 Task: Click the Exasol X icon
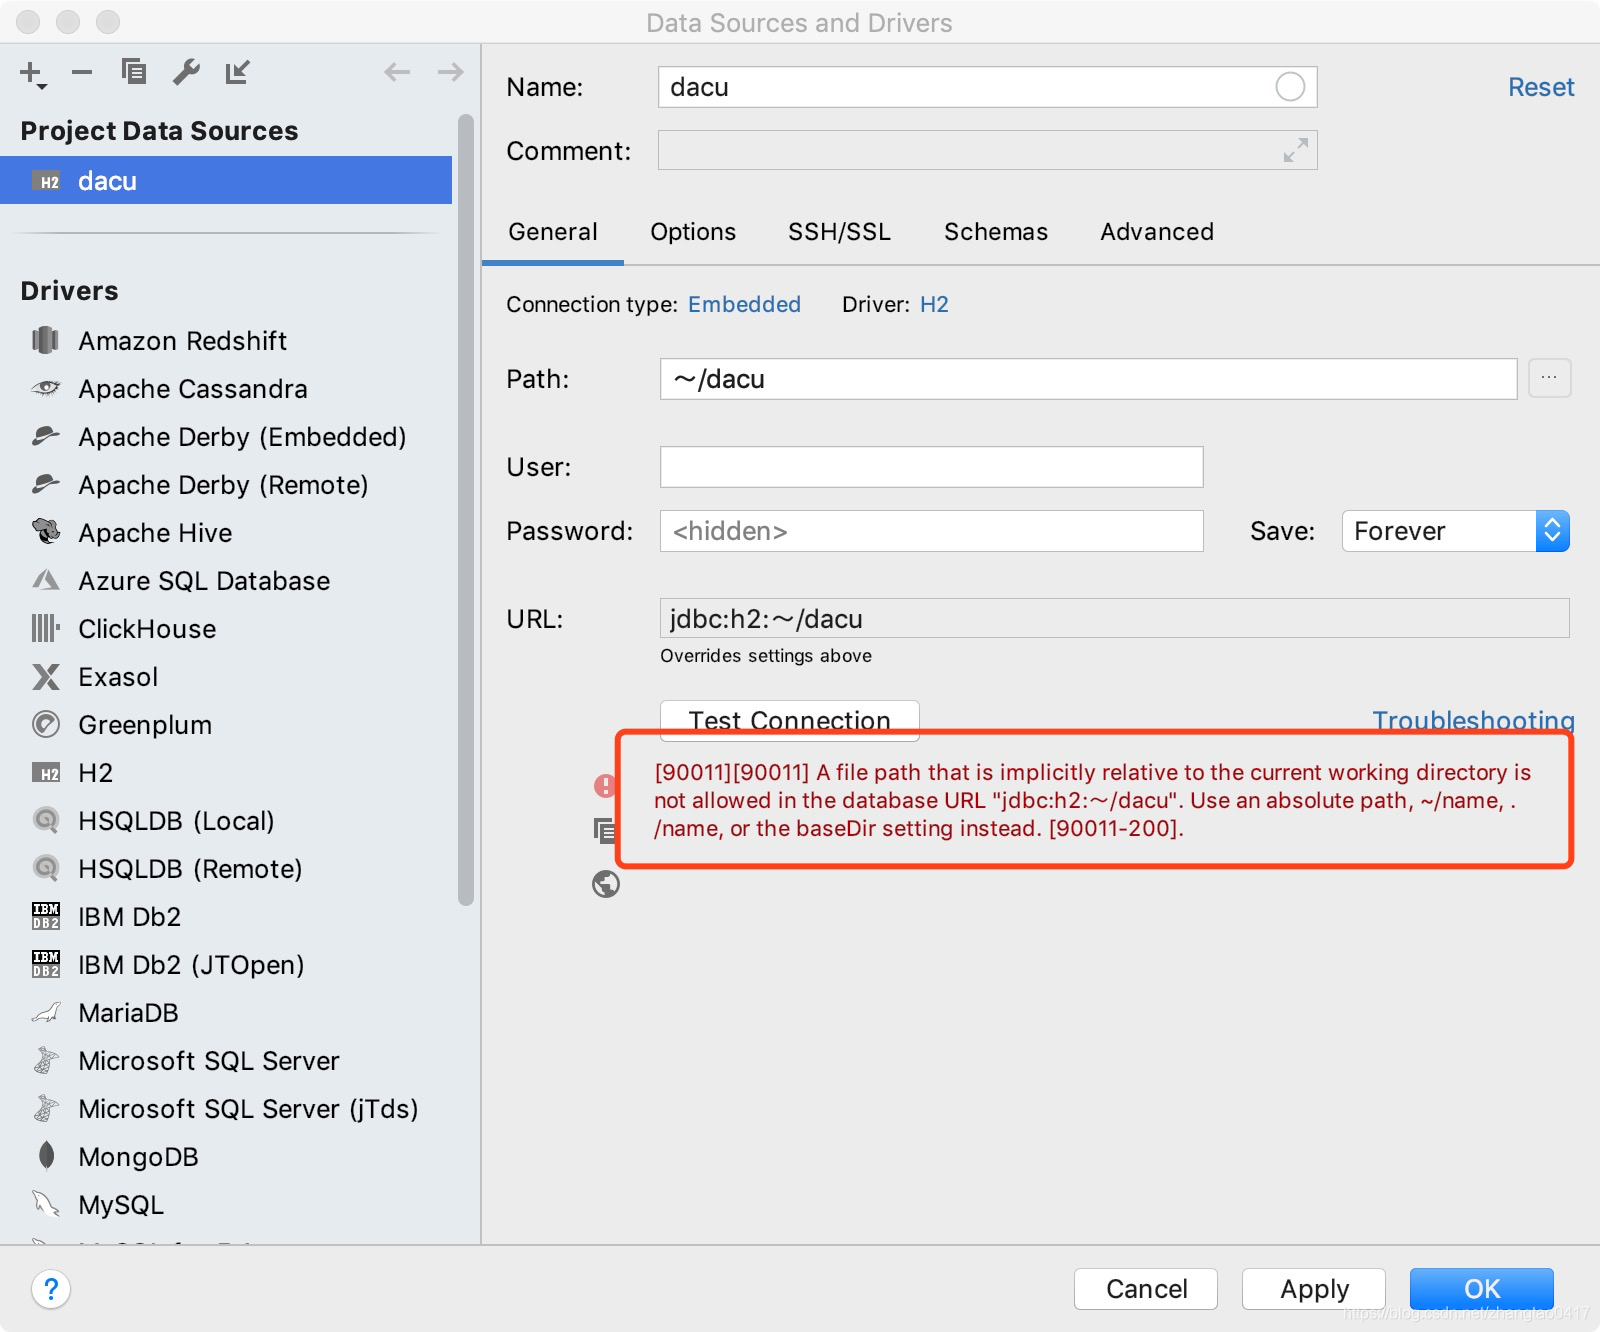click(x=46, y=677)
